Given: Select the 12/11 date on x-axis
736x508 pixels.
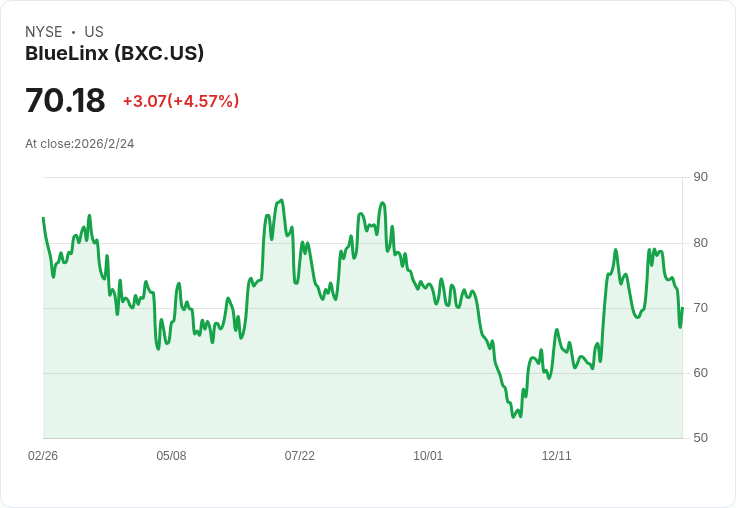Looking at the screenshot, I should 557,456.
